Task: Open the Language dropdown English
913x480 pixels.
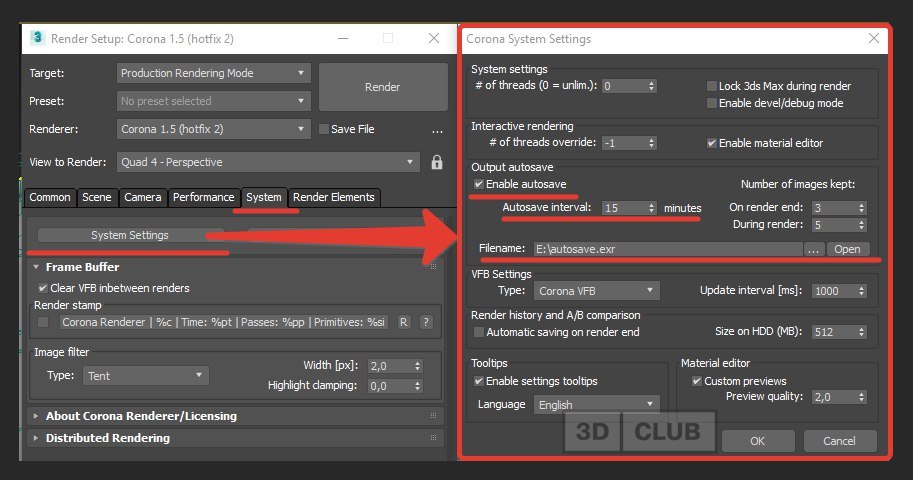Action: [x=597, y=404]
